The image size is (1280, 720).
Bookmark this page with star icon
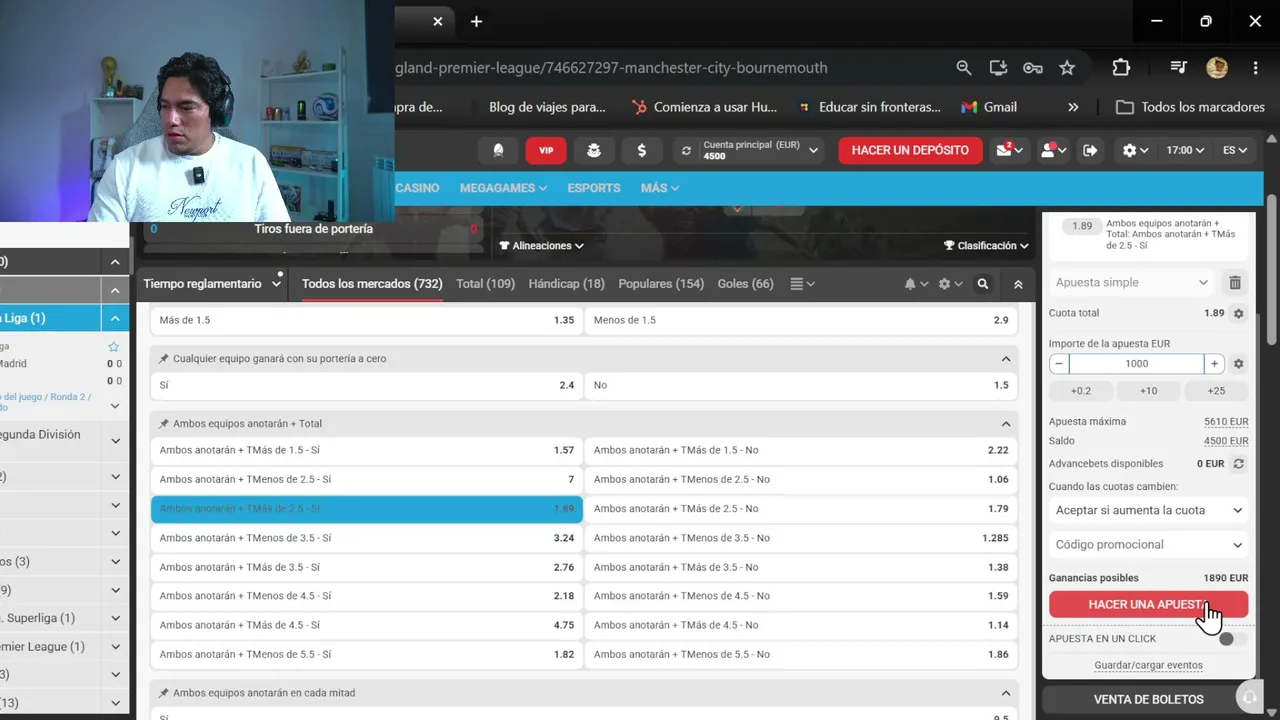(x=1067, y=68)
